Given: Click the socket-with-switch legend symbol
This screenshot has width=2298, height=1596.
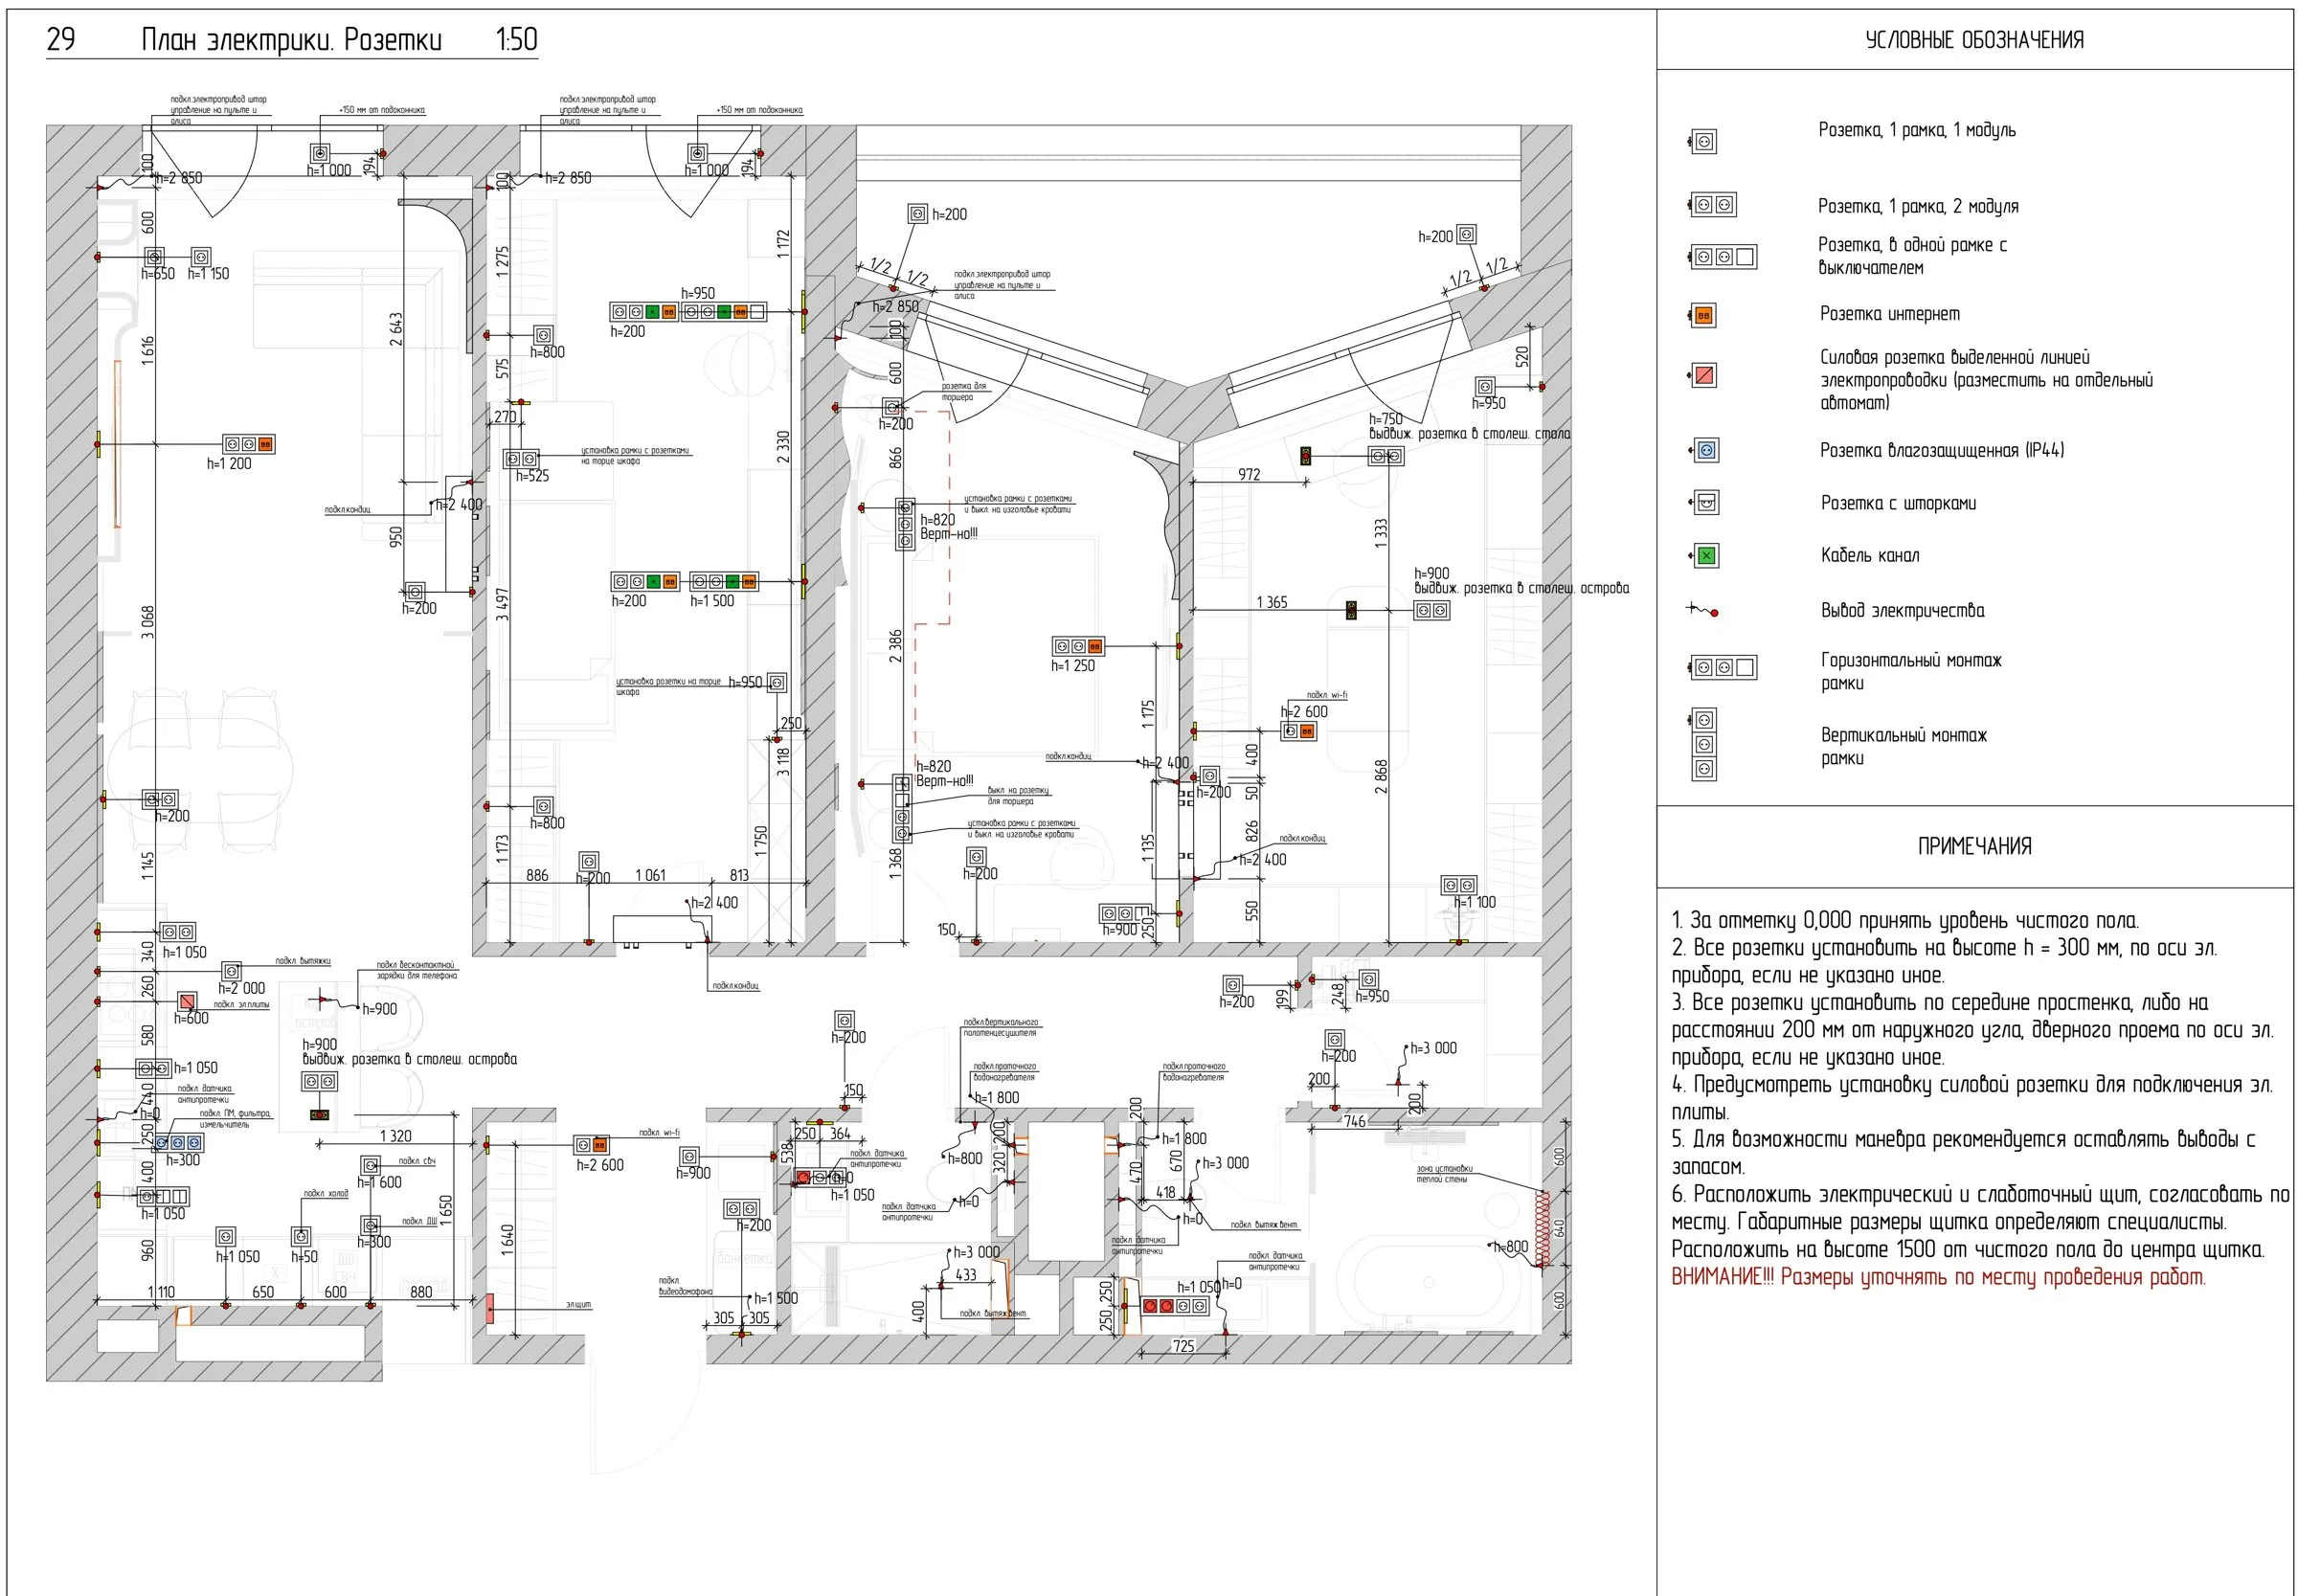Looking at the screenshot, I should click(1723, 257).
